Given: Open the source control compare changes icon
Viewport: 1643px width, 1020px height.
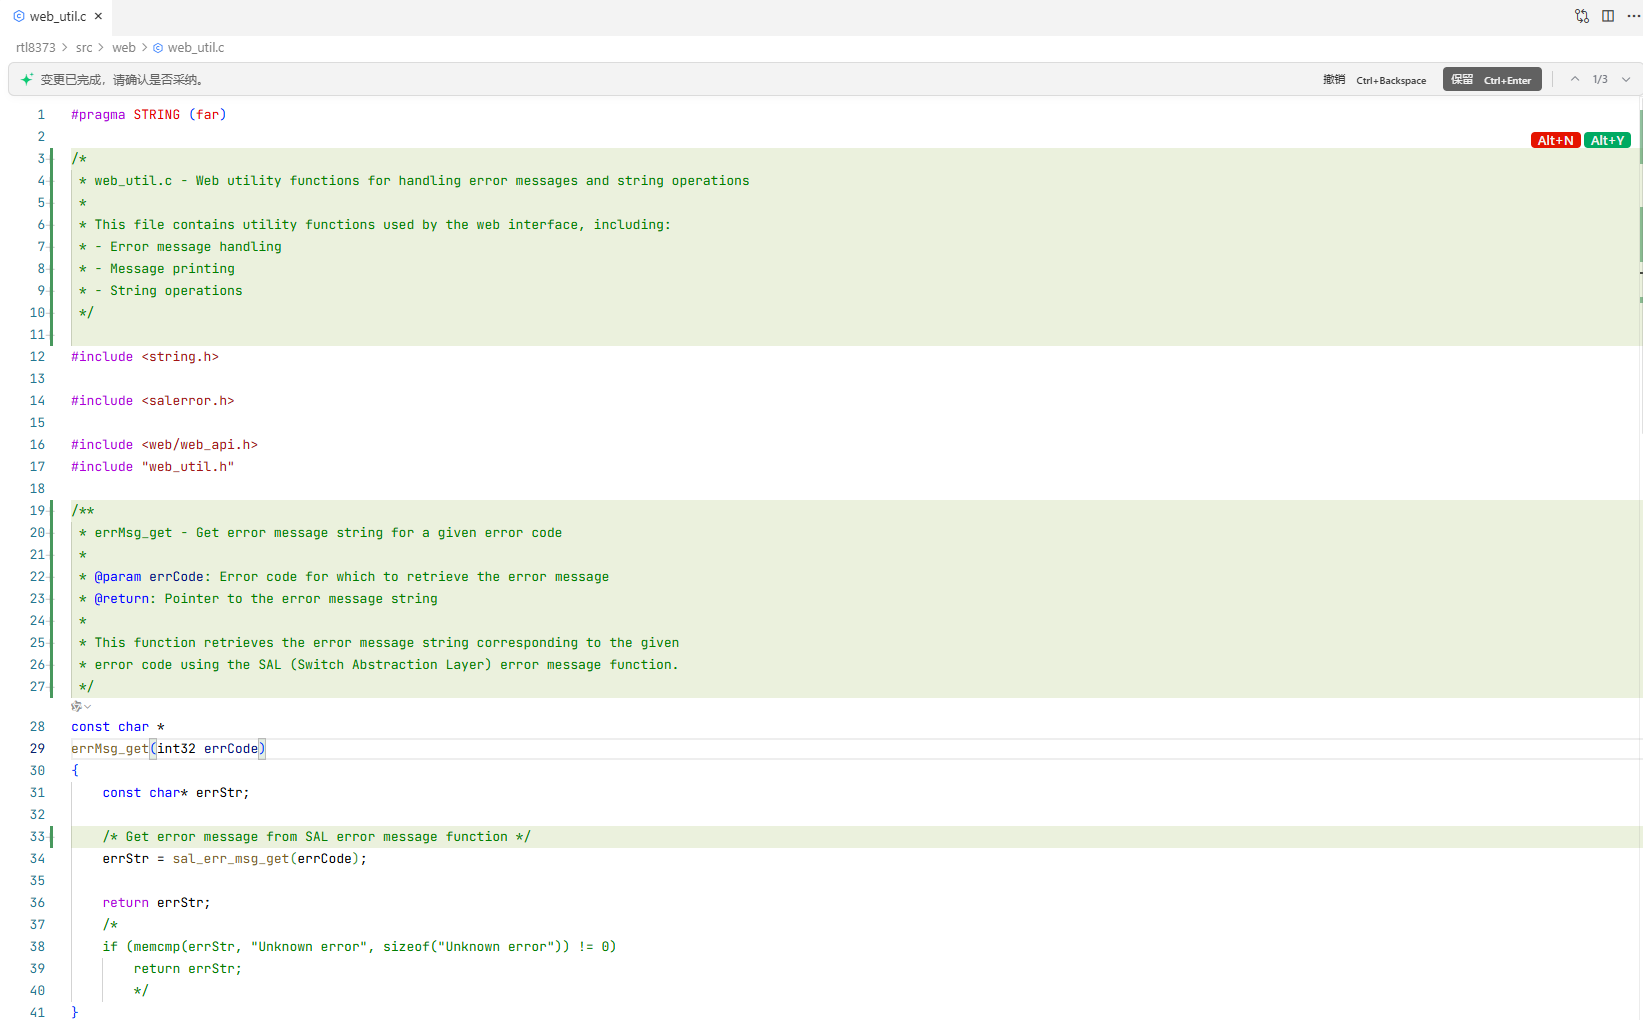Looking at the screenshot, I should click(x=1581, y=16).
